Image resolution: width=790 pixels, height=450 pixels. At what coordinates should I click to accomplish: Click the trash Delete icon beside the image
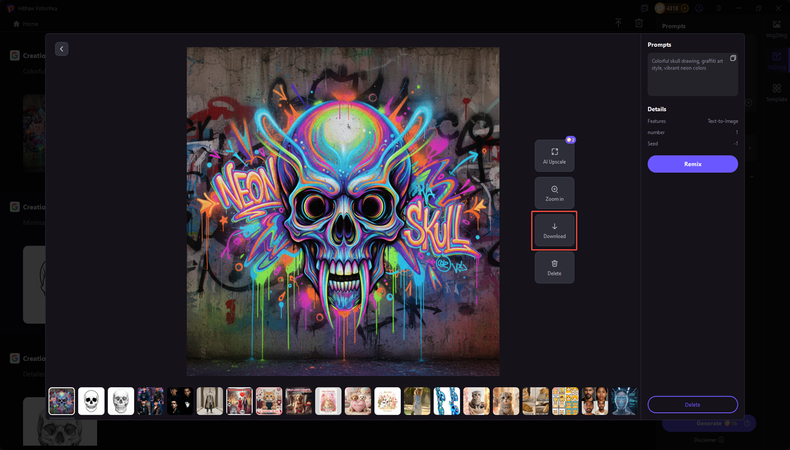click(554, 267)
